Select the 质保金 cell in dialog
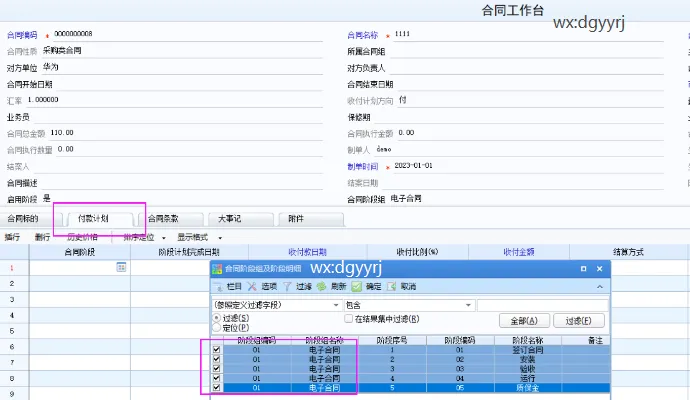690x400 pixels. click(x=528, y=388)
